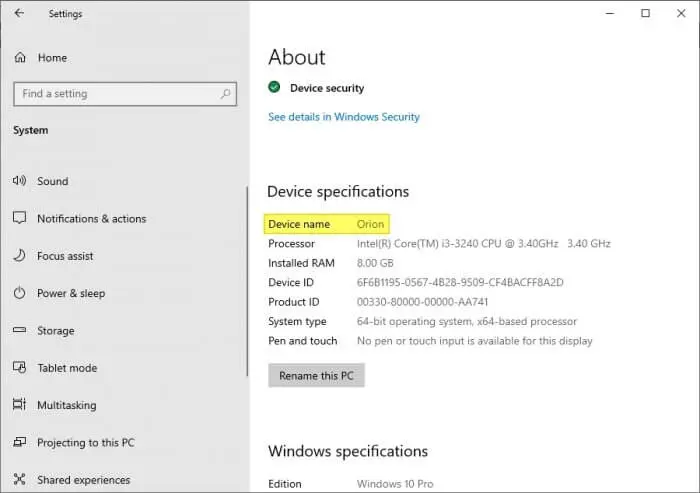Select the Focus assist moon icon

(x=19, y=255)
